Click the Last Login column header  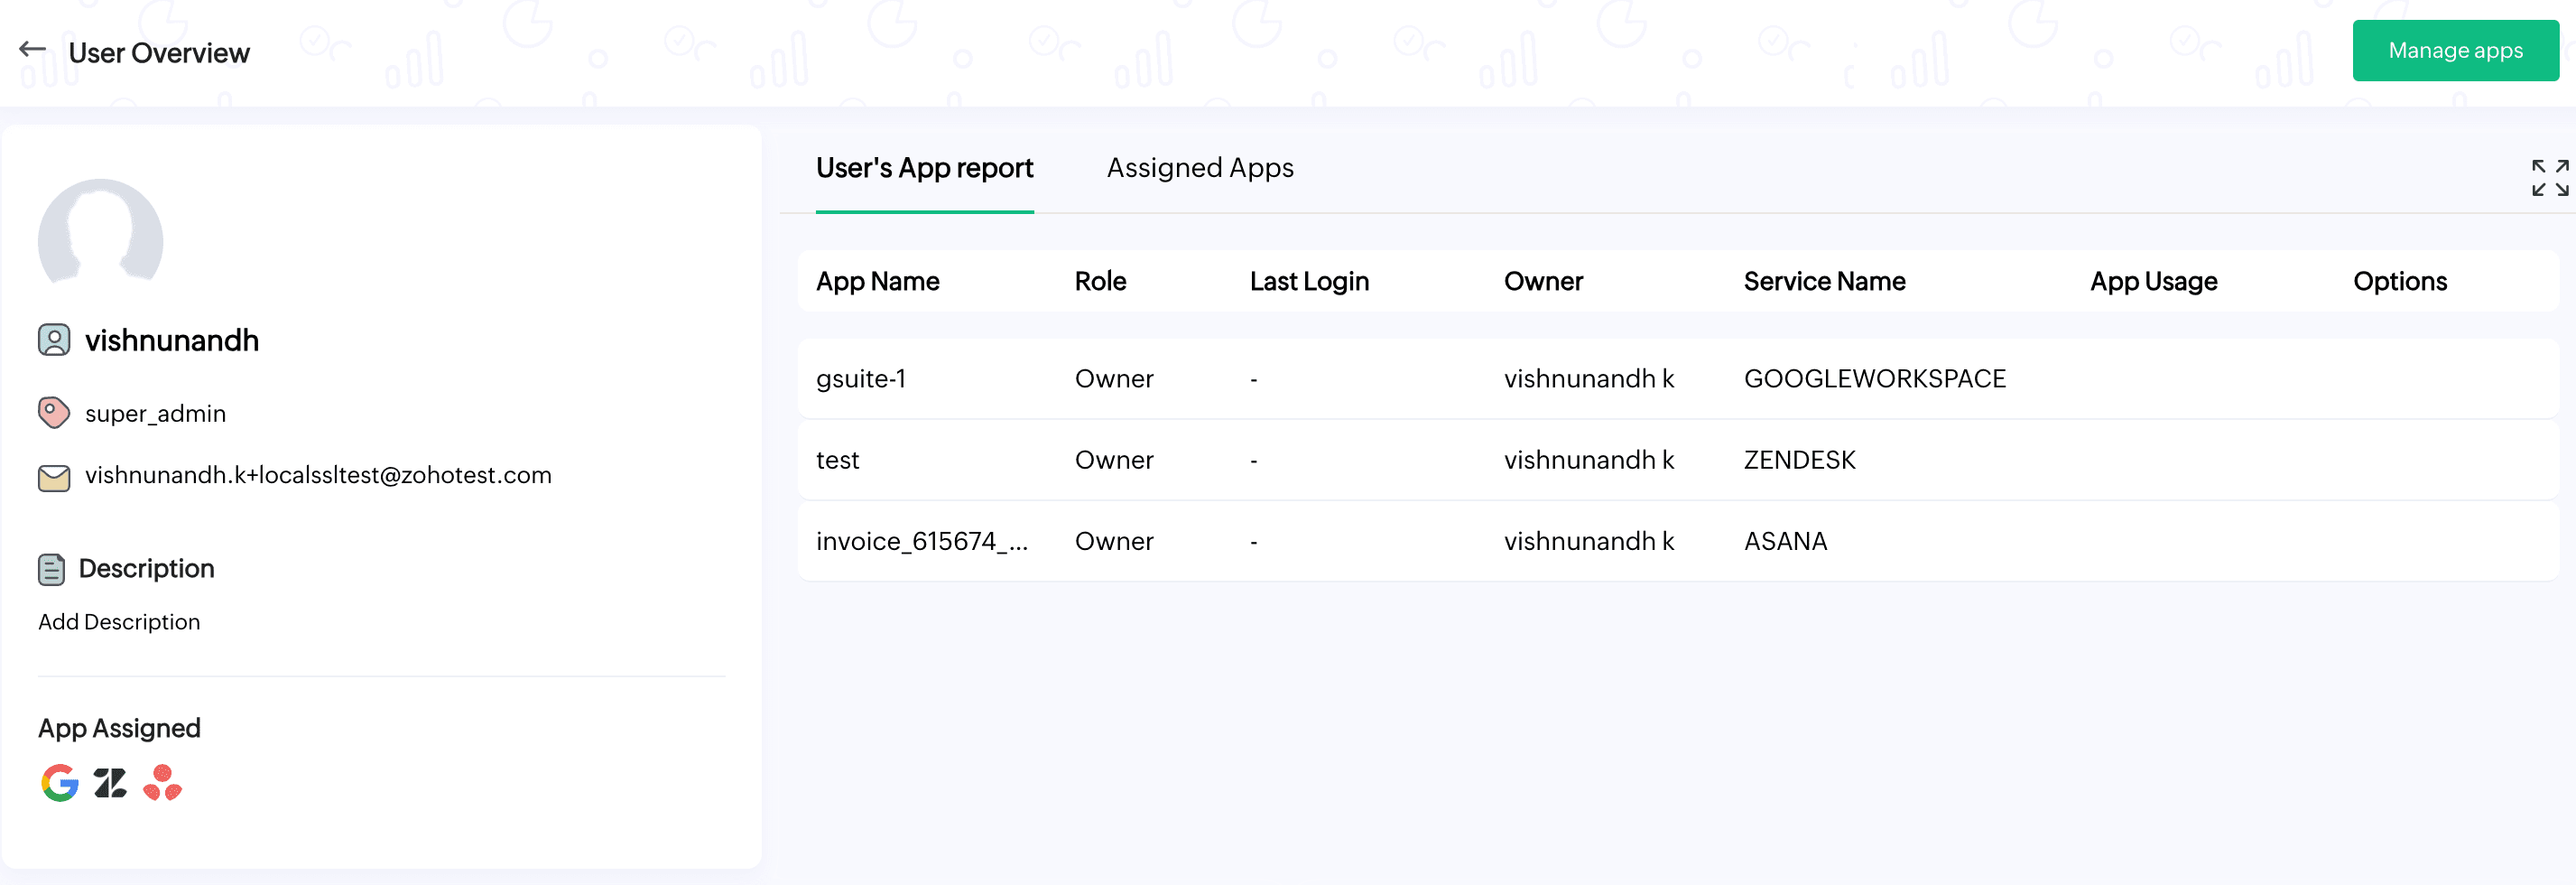[1308, 282]
